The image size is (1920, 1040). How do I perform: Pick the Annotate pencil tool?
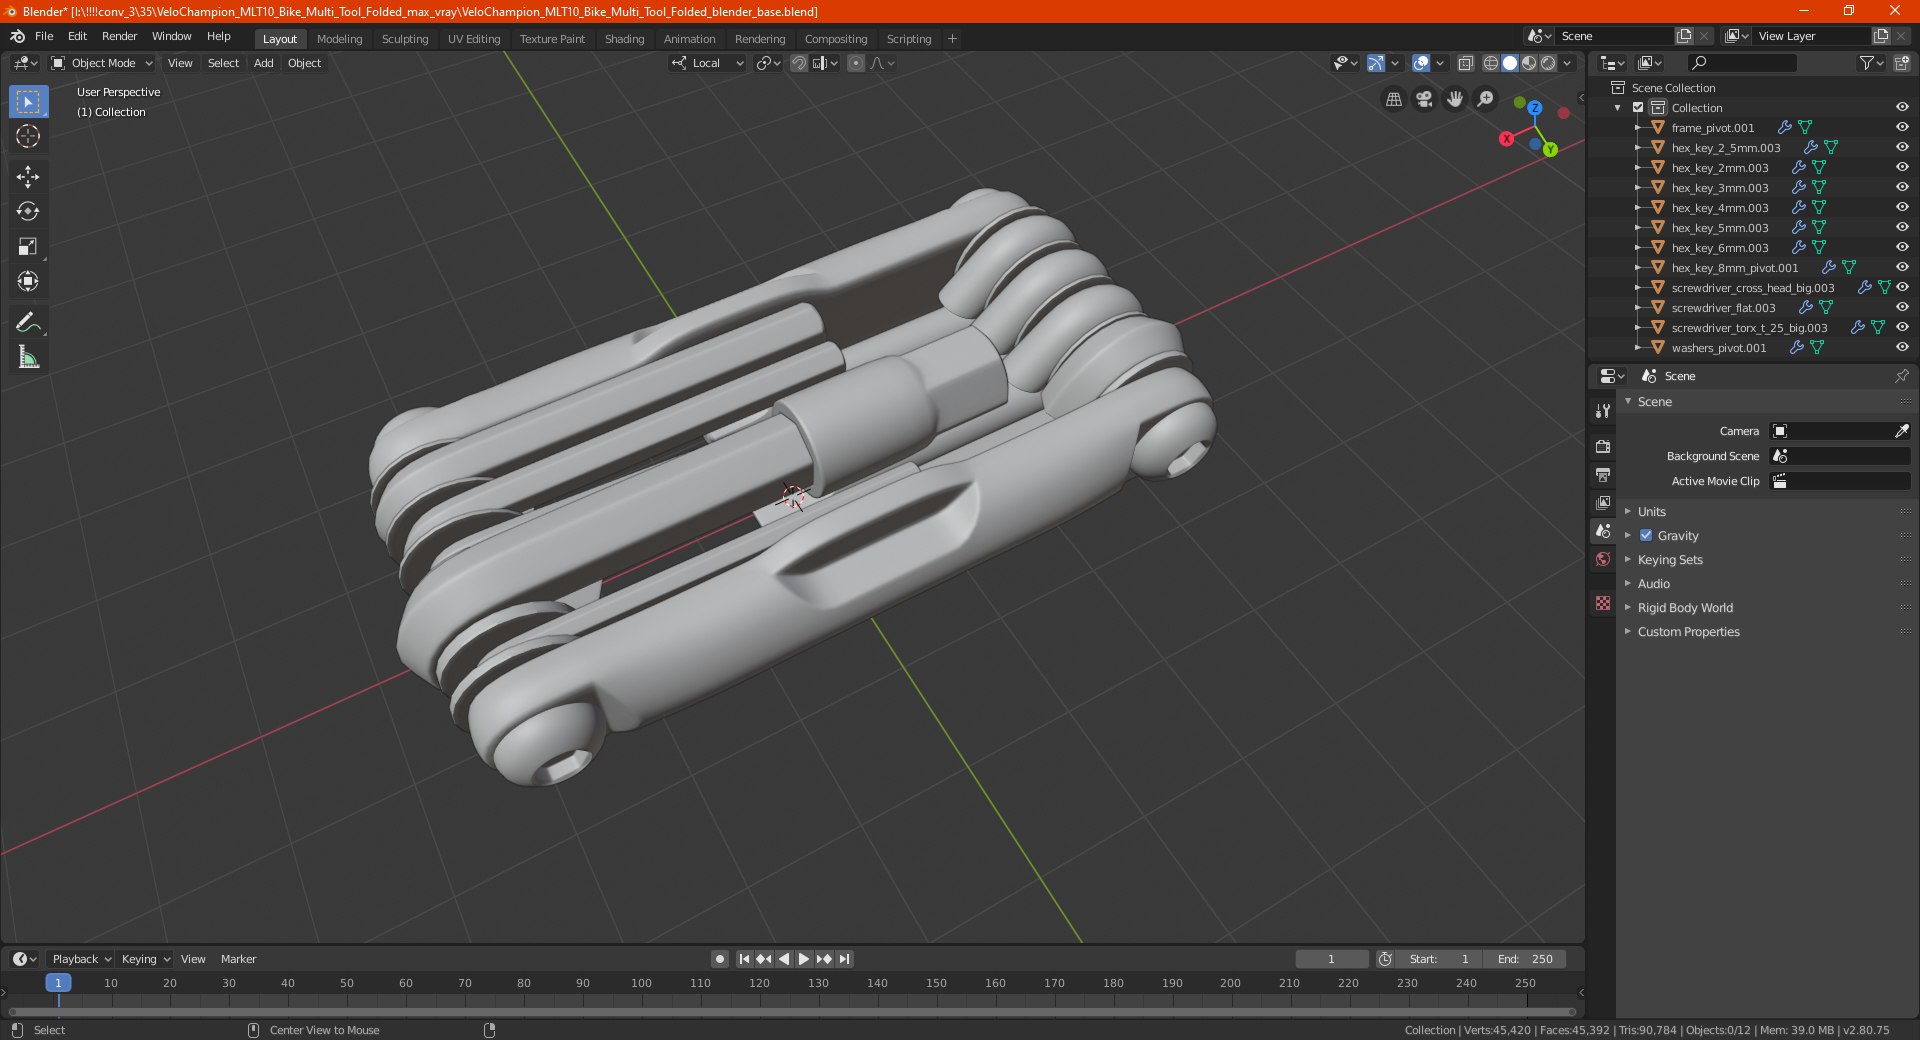pos(28,322)
